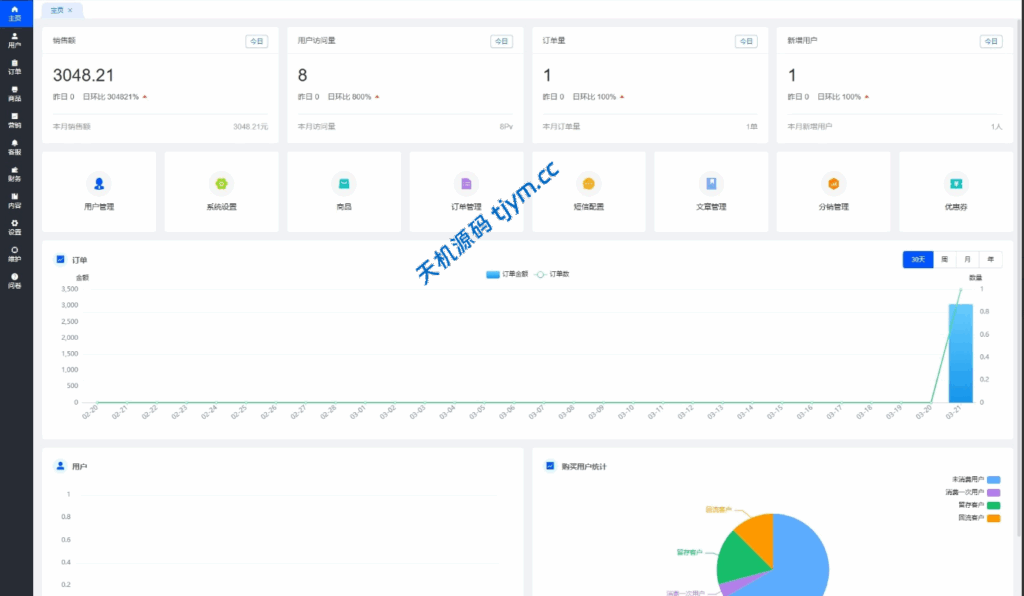Go to 营销 in sidebar
The width and height of the screenshot is (1024, 596).
pyautogui.click(x=15, y=120)
